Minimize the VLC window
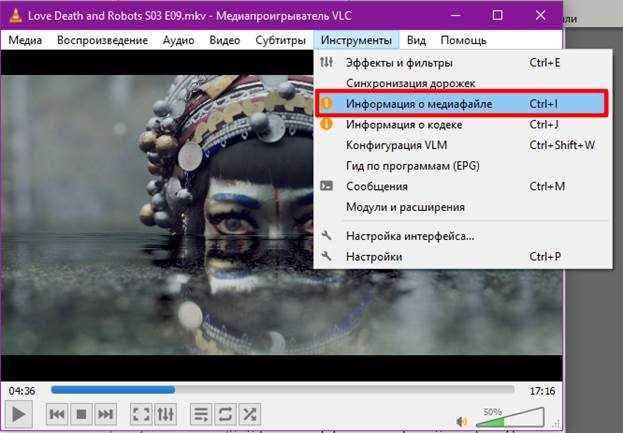 455,15
